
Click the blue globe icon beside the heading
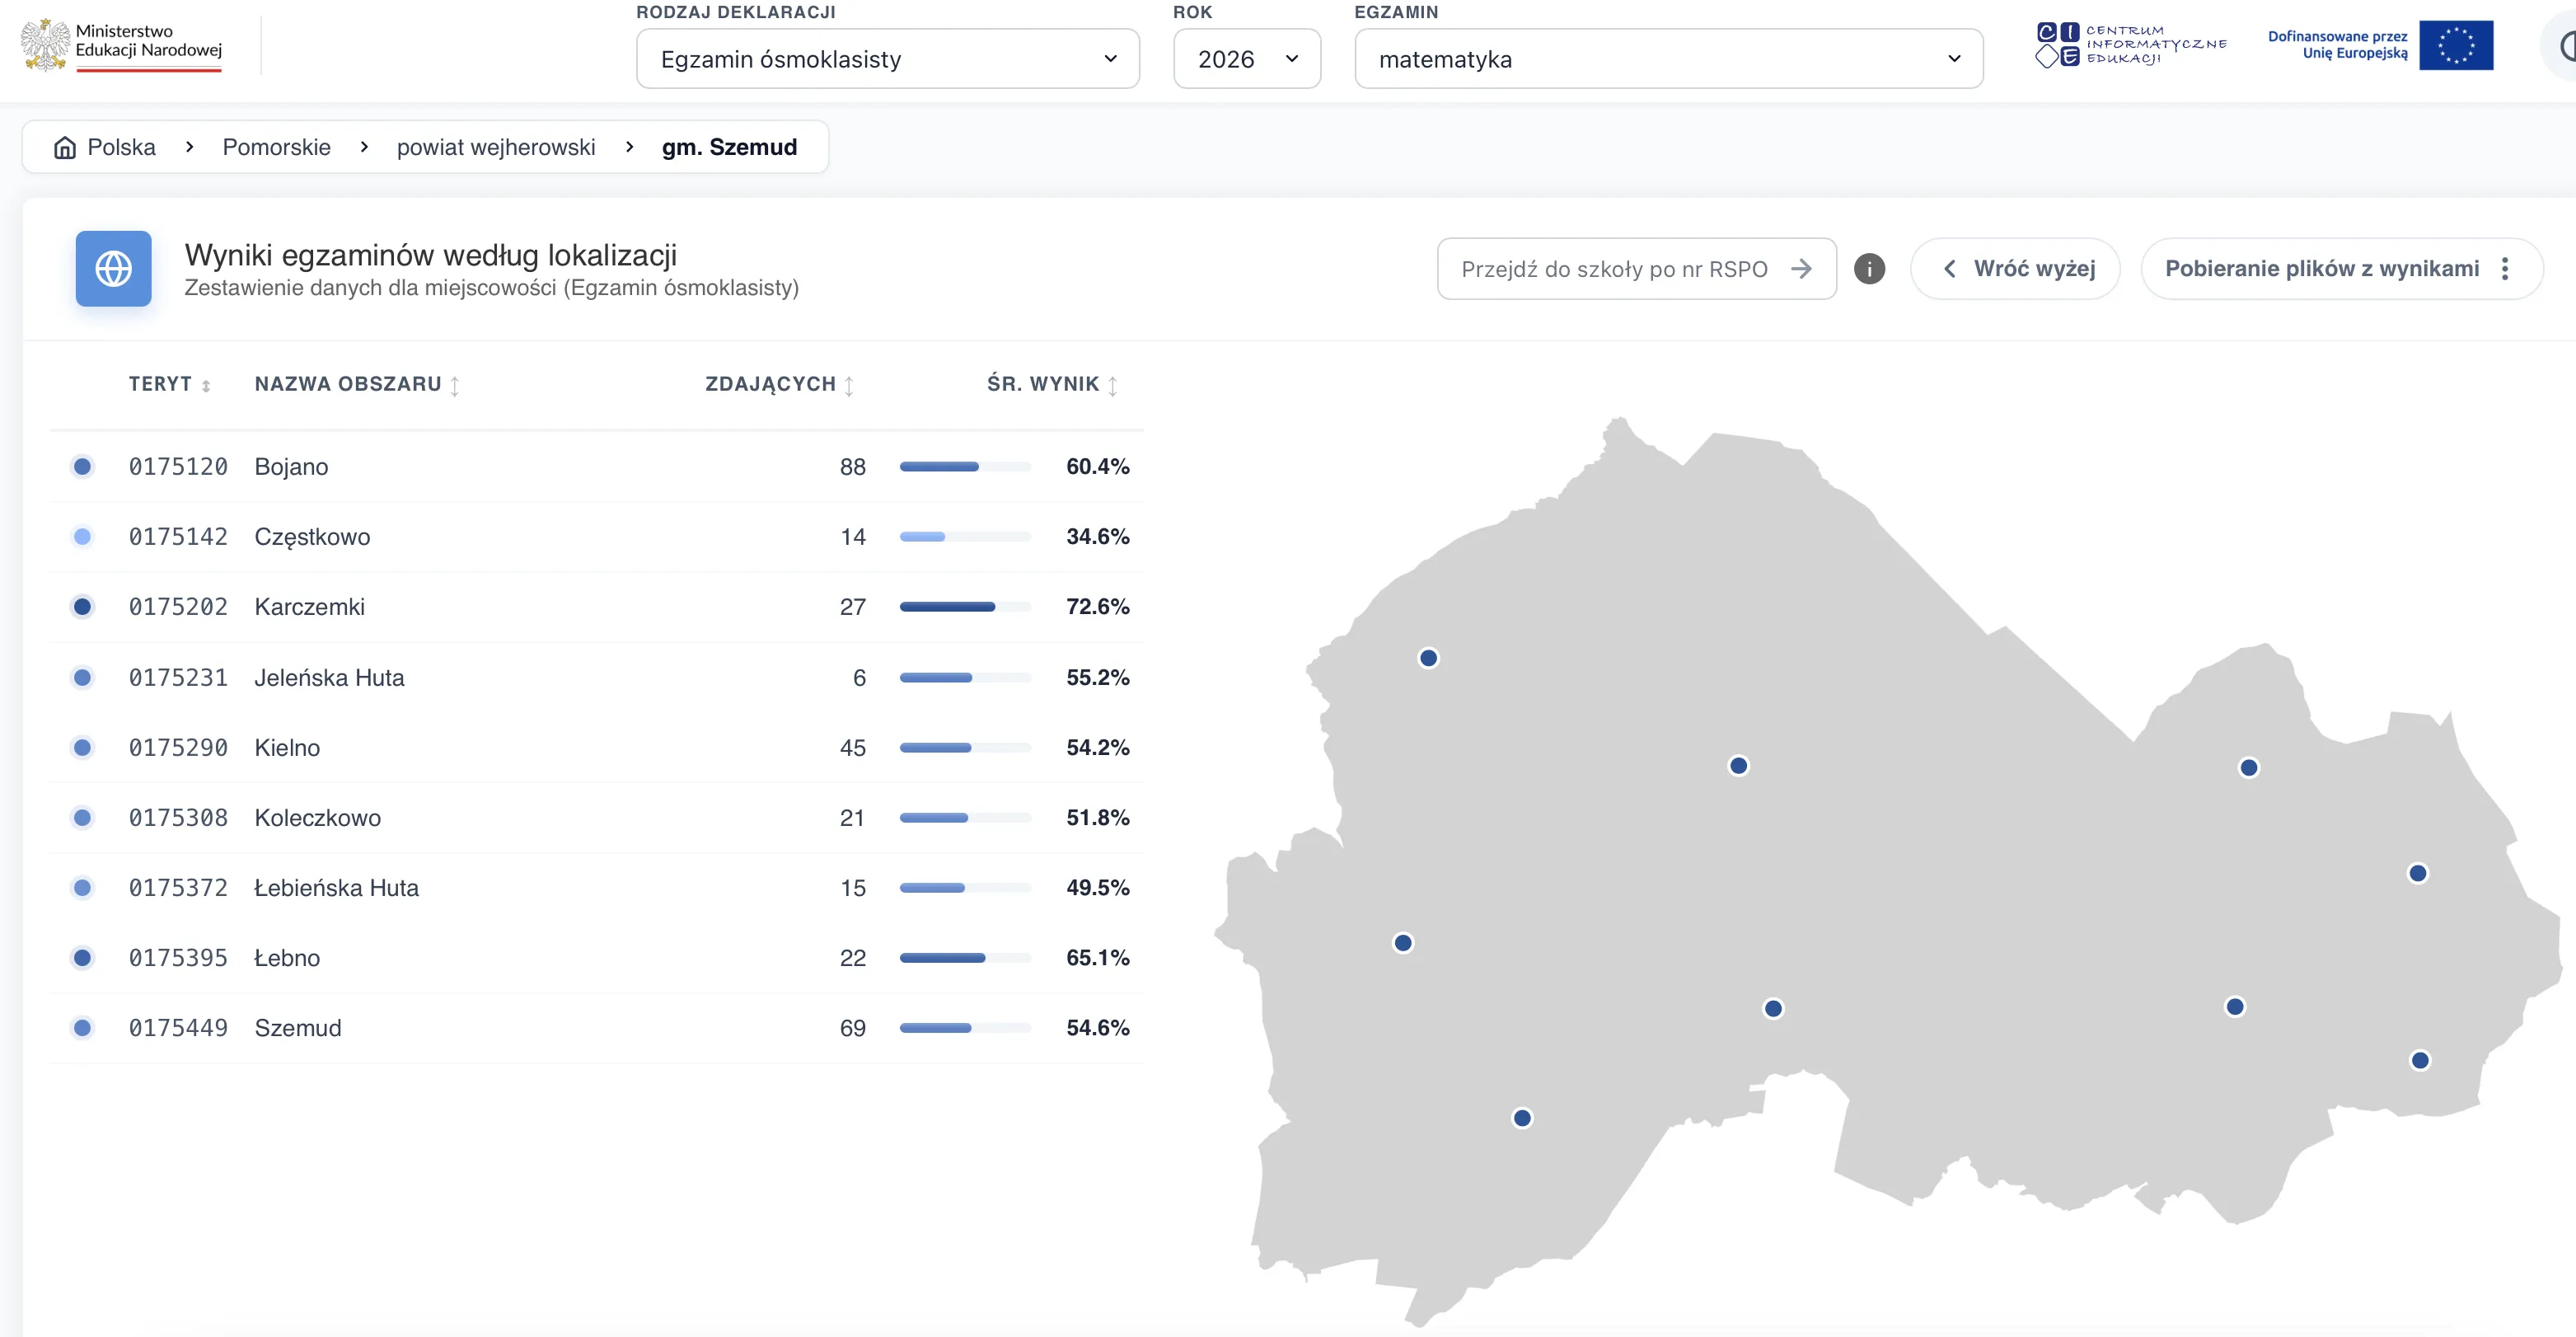coord(113,269)
